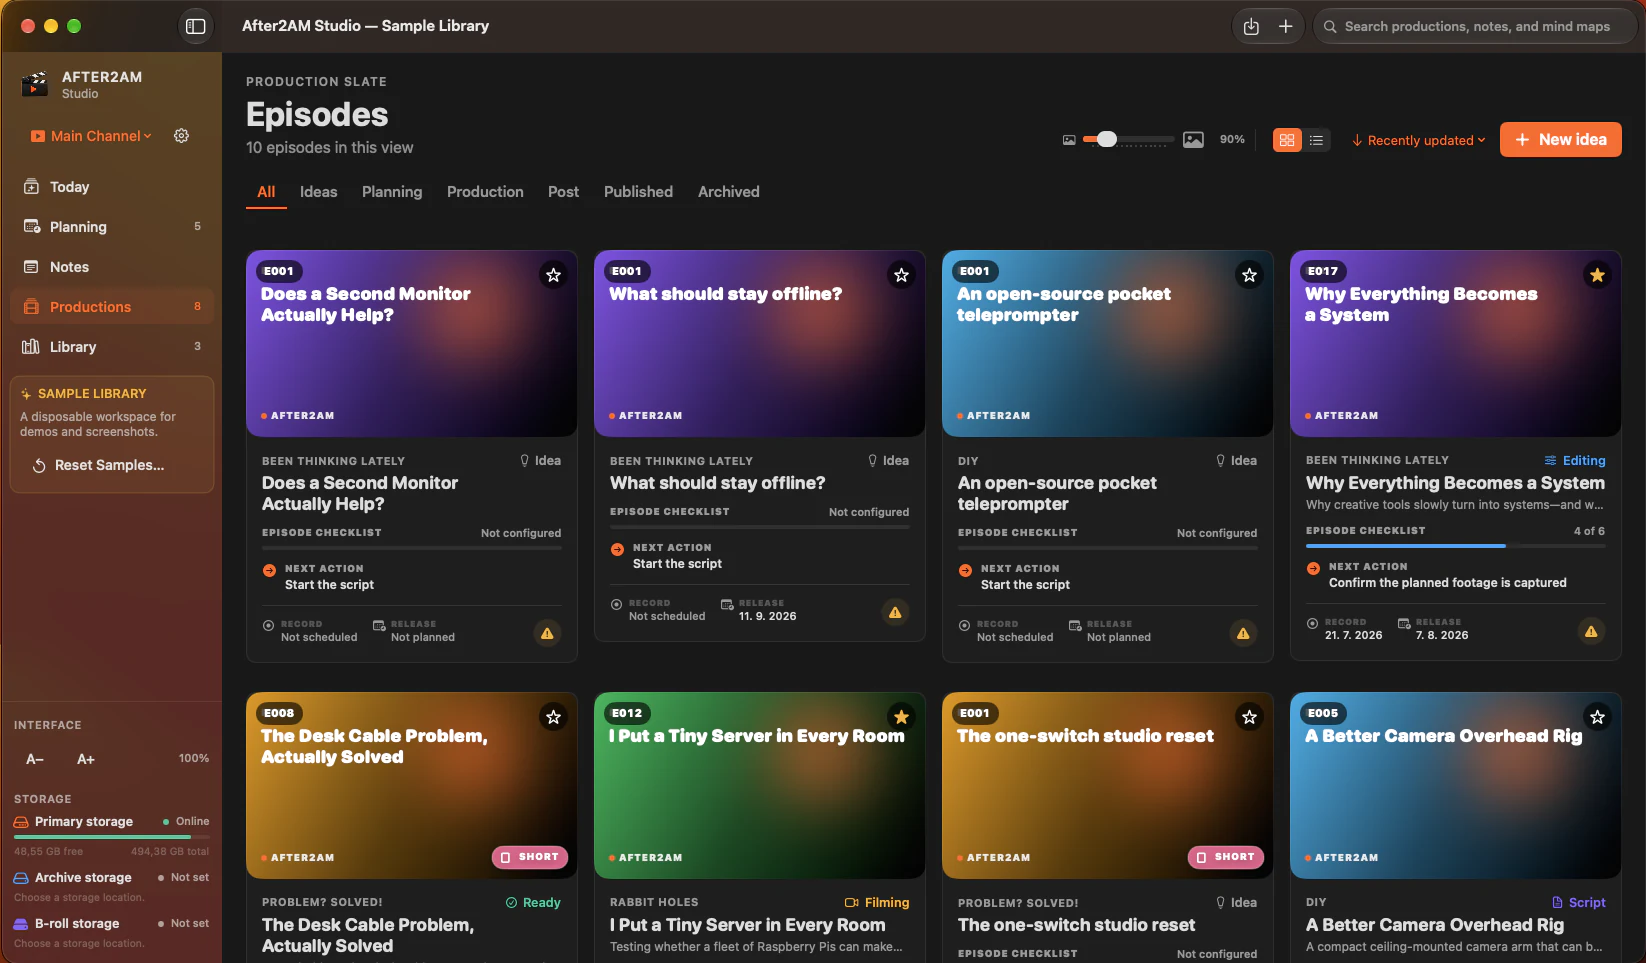Viewport: 1646px width, 963px height.
Task: Click the Primary storage usage bar
Action: pyautogui.click(x=112, y=837)
